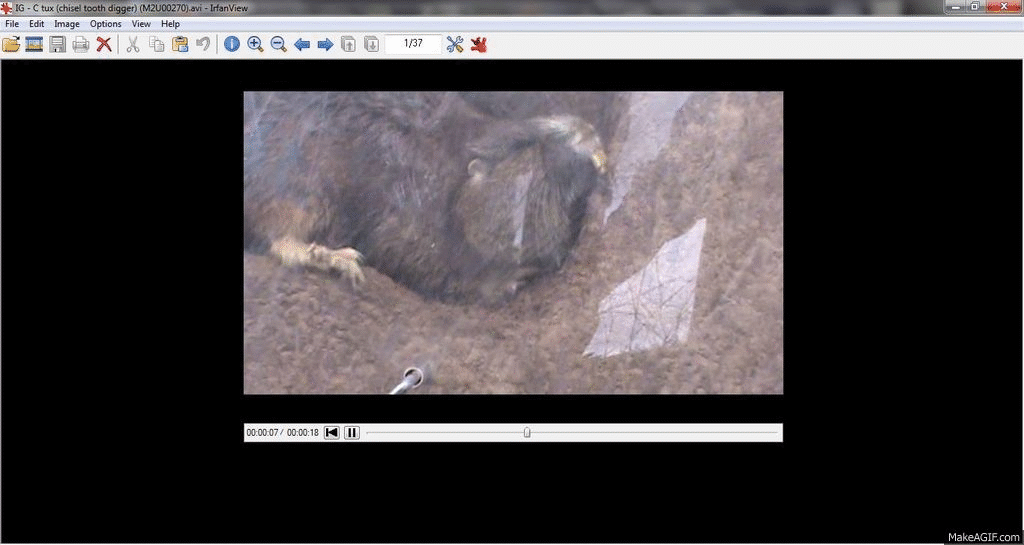Viewport: 1024px width, 545px height.
Task: Click the Zoom Out magnifier icon
Action: (279, 44)
